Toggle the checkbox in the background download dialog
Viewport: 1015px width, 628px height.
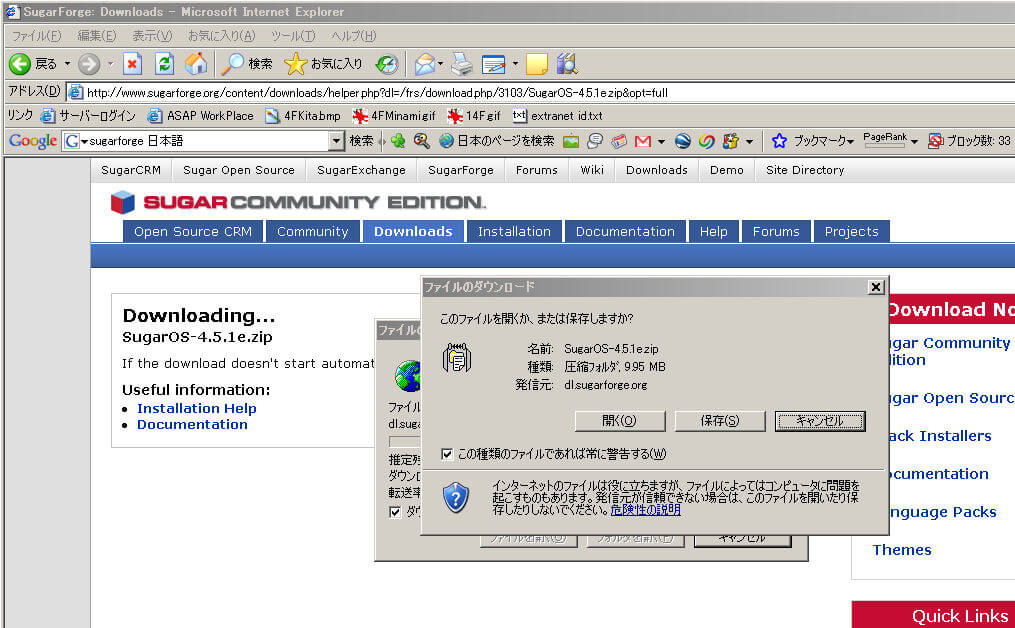395,512
